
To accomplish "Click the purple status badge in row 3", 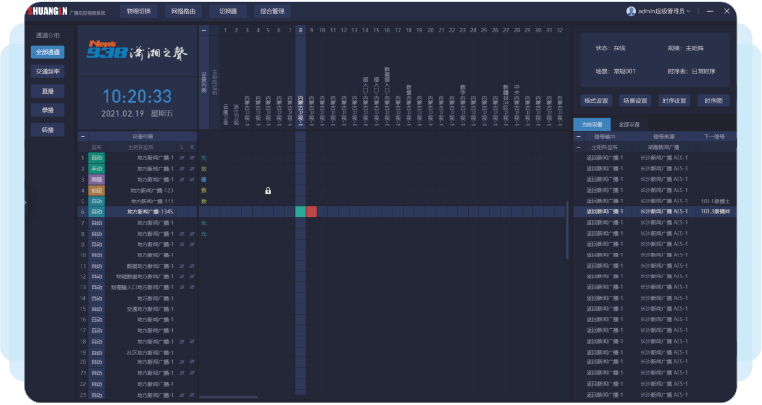I will point(97,179).
